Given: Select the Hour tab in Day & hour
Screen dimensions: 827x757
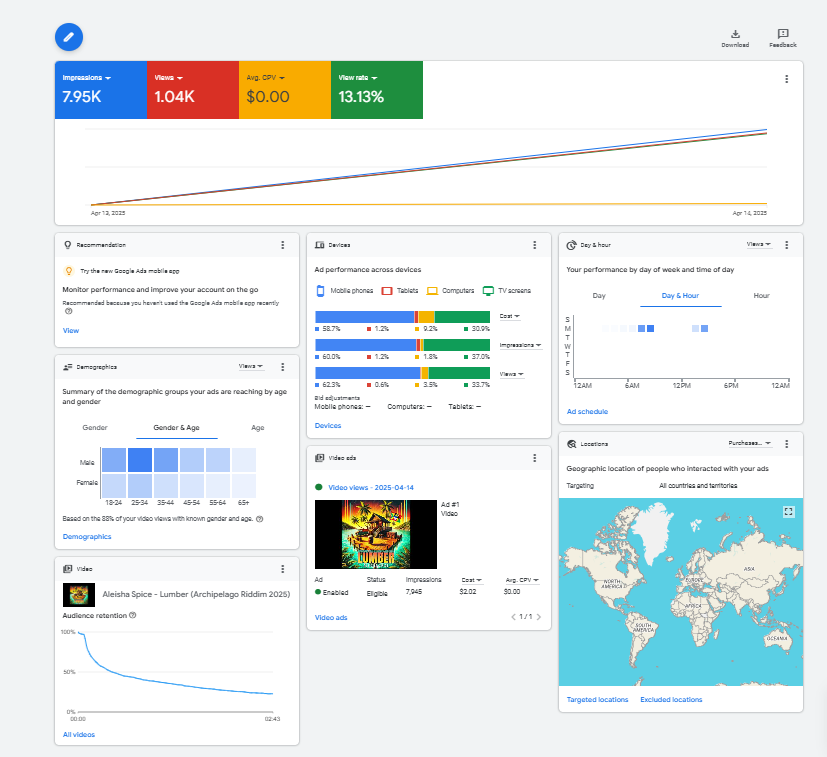Looking at the screenshot, I should click(x=761, y=296).
